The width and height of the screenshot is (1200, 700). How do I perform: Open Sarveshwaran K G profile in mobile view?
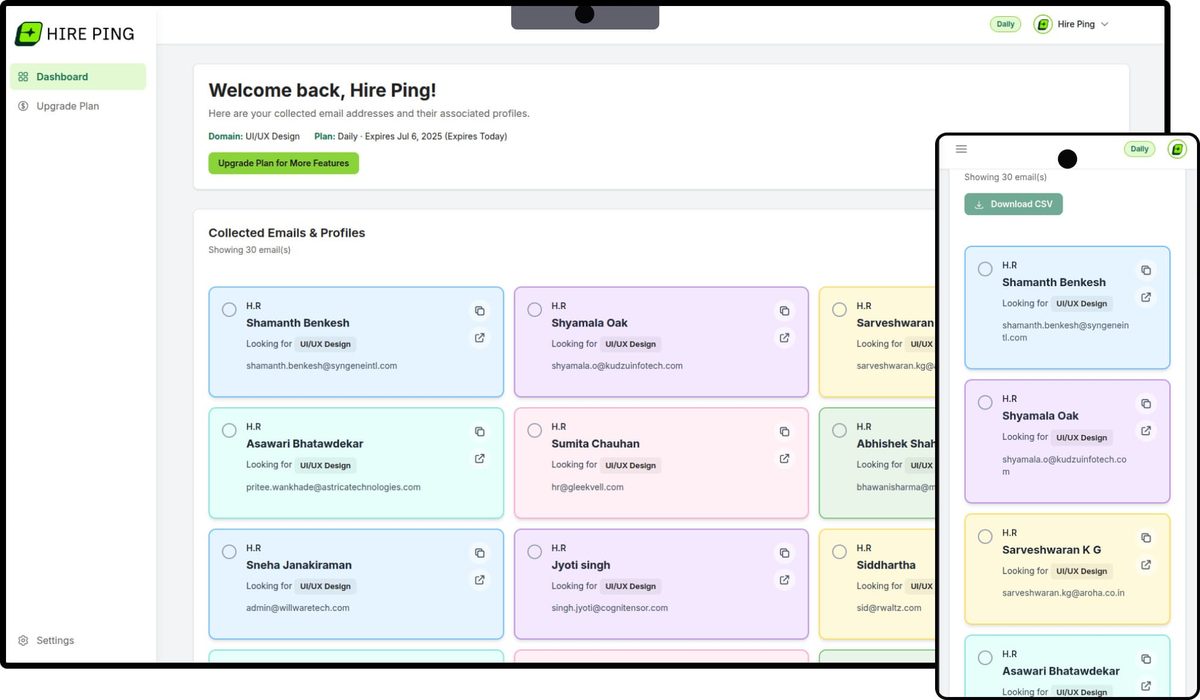(x=1146, y=565)
